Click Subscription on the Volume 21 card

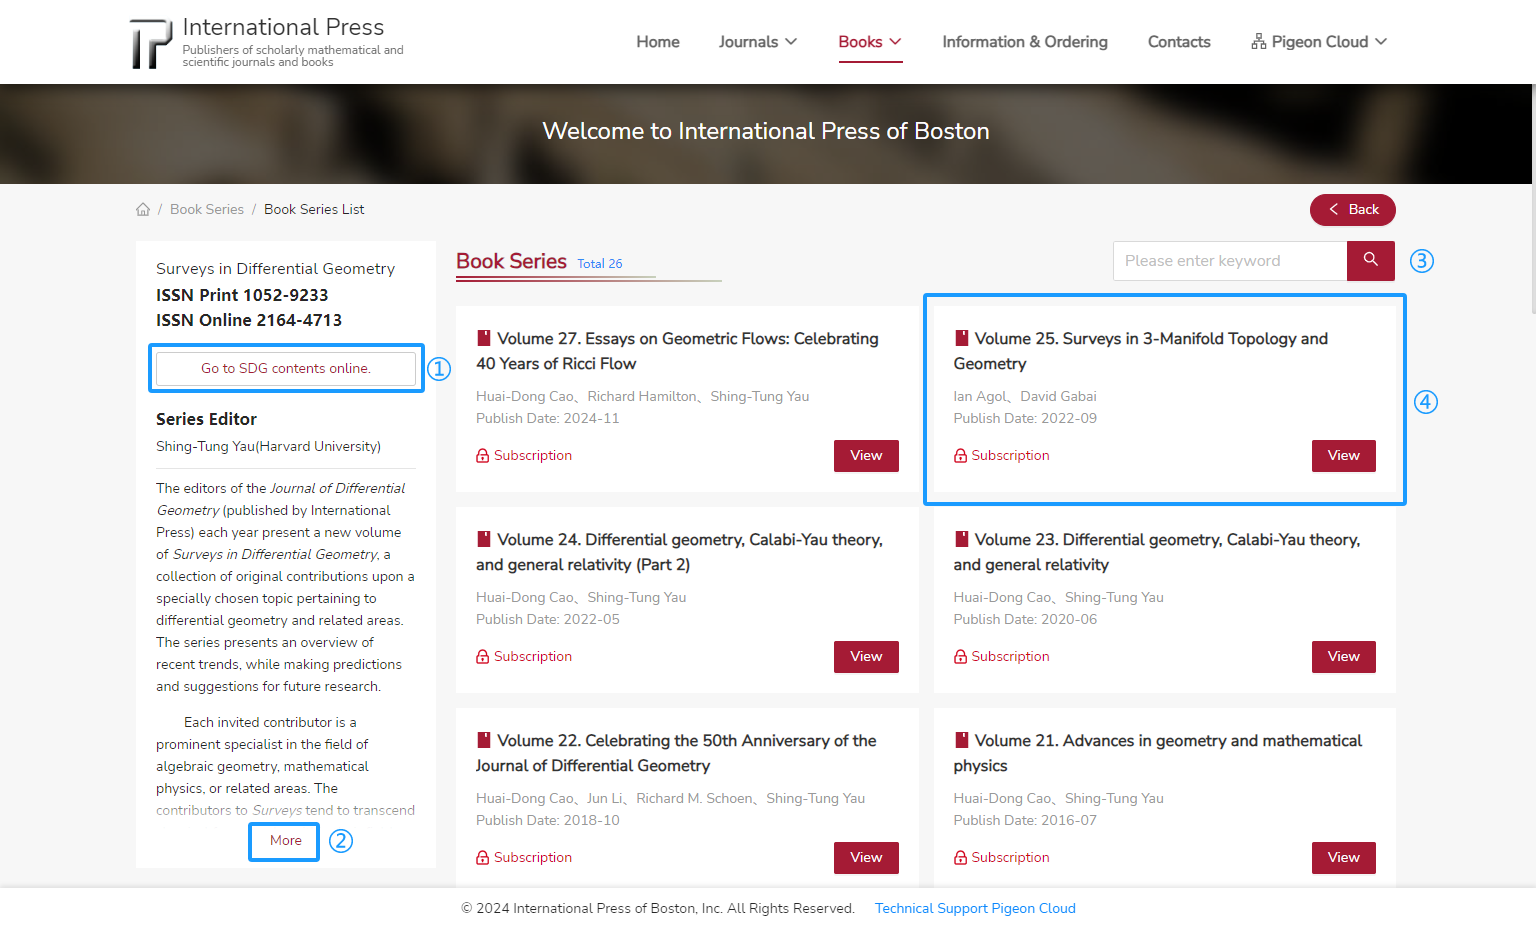coord(1010,858)
